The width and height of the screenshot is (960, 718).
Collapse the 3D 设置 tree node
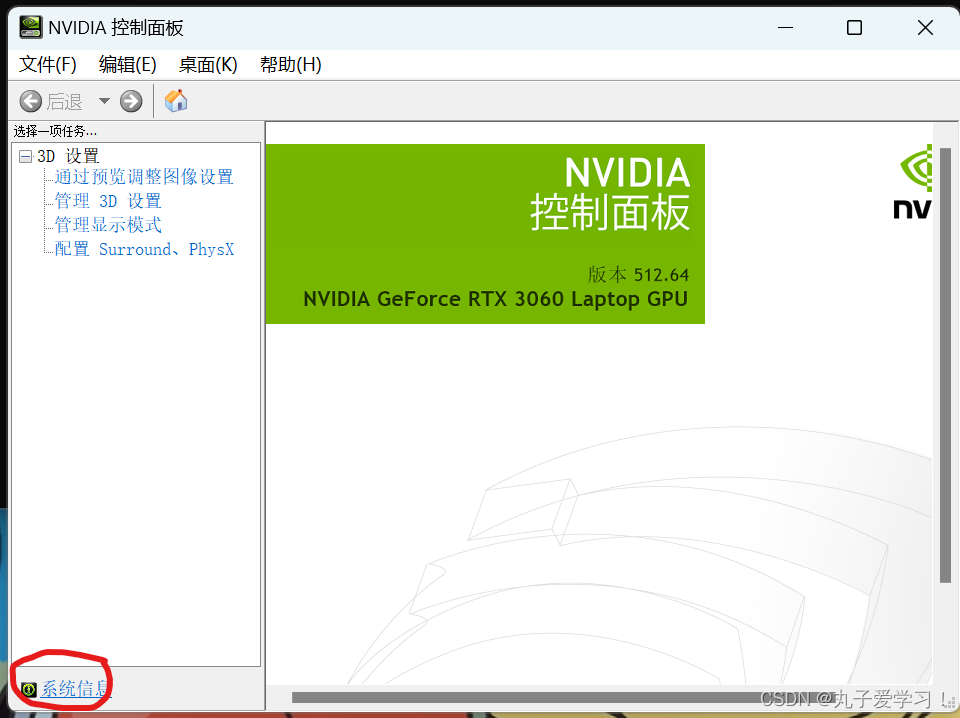coord(26,157)
